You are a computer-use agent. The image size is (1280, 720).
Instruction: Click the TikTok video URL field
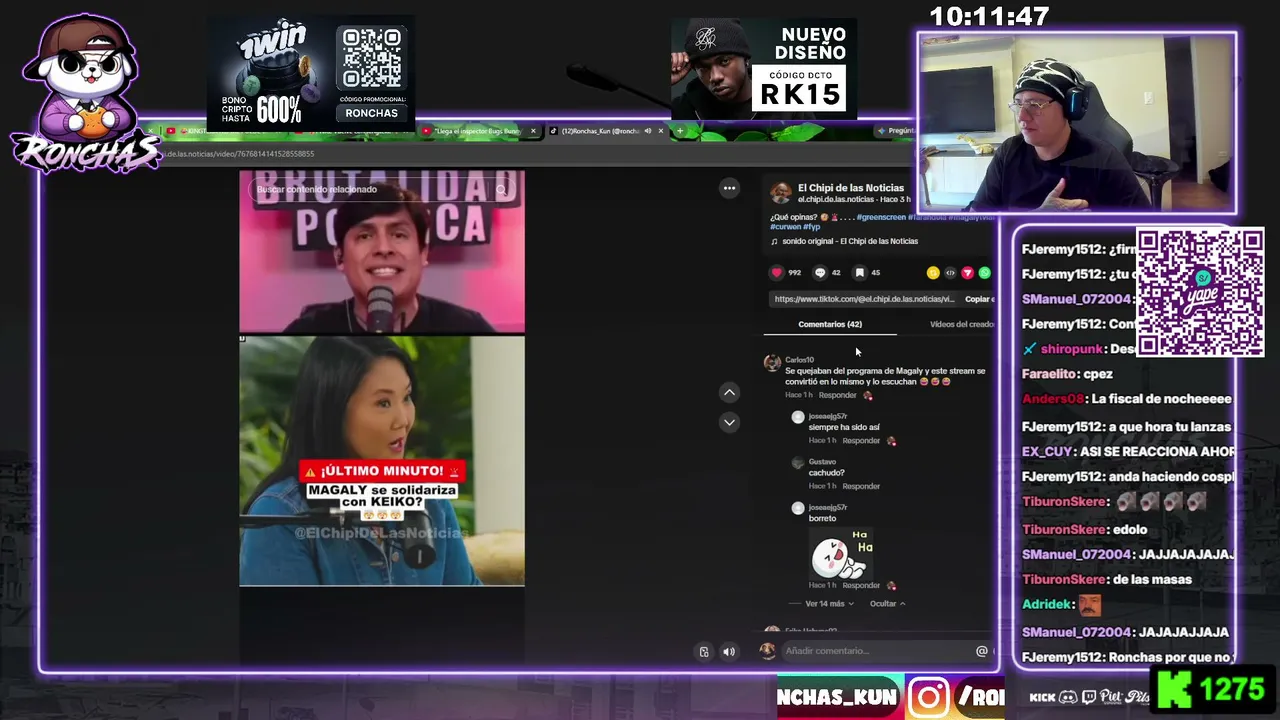tap(864, 299)
